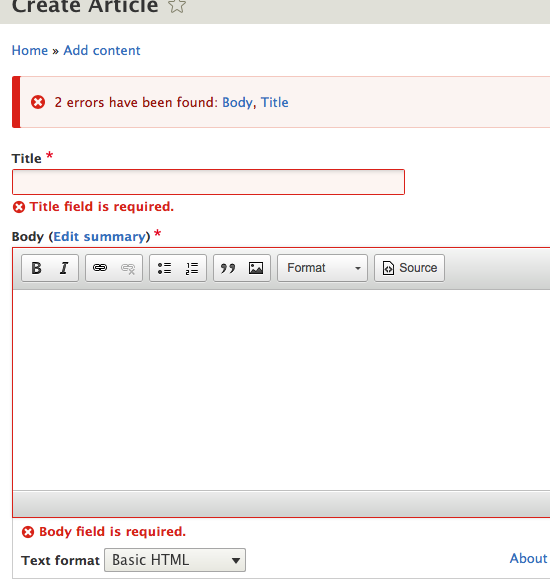Screen dimensions: 550x587
Task: Insert a numbered list
Action: [192, 268]
